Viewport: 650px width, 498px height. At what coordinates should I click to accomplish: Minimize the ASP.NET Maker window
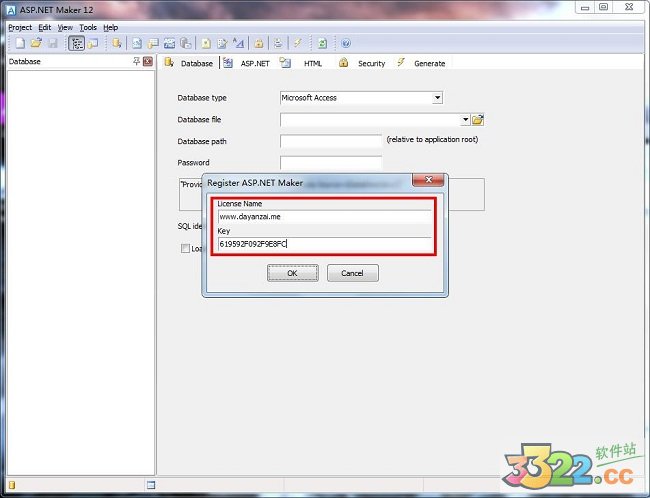point(585,7)
